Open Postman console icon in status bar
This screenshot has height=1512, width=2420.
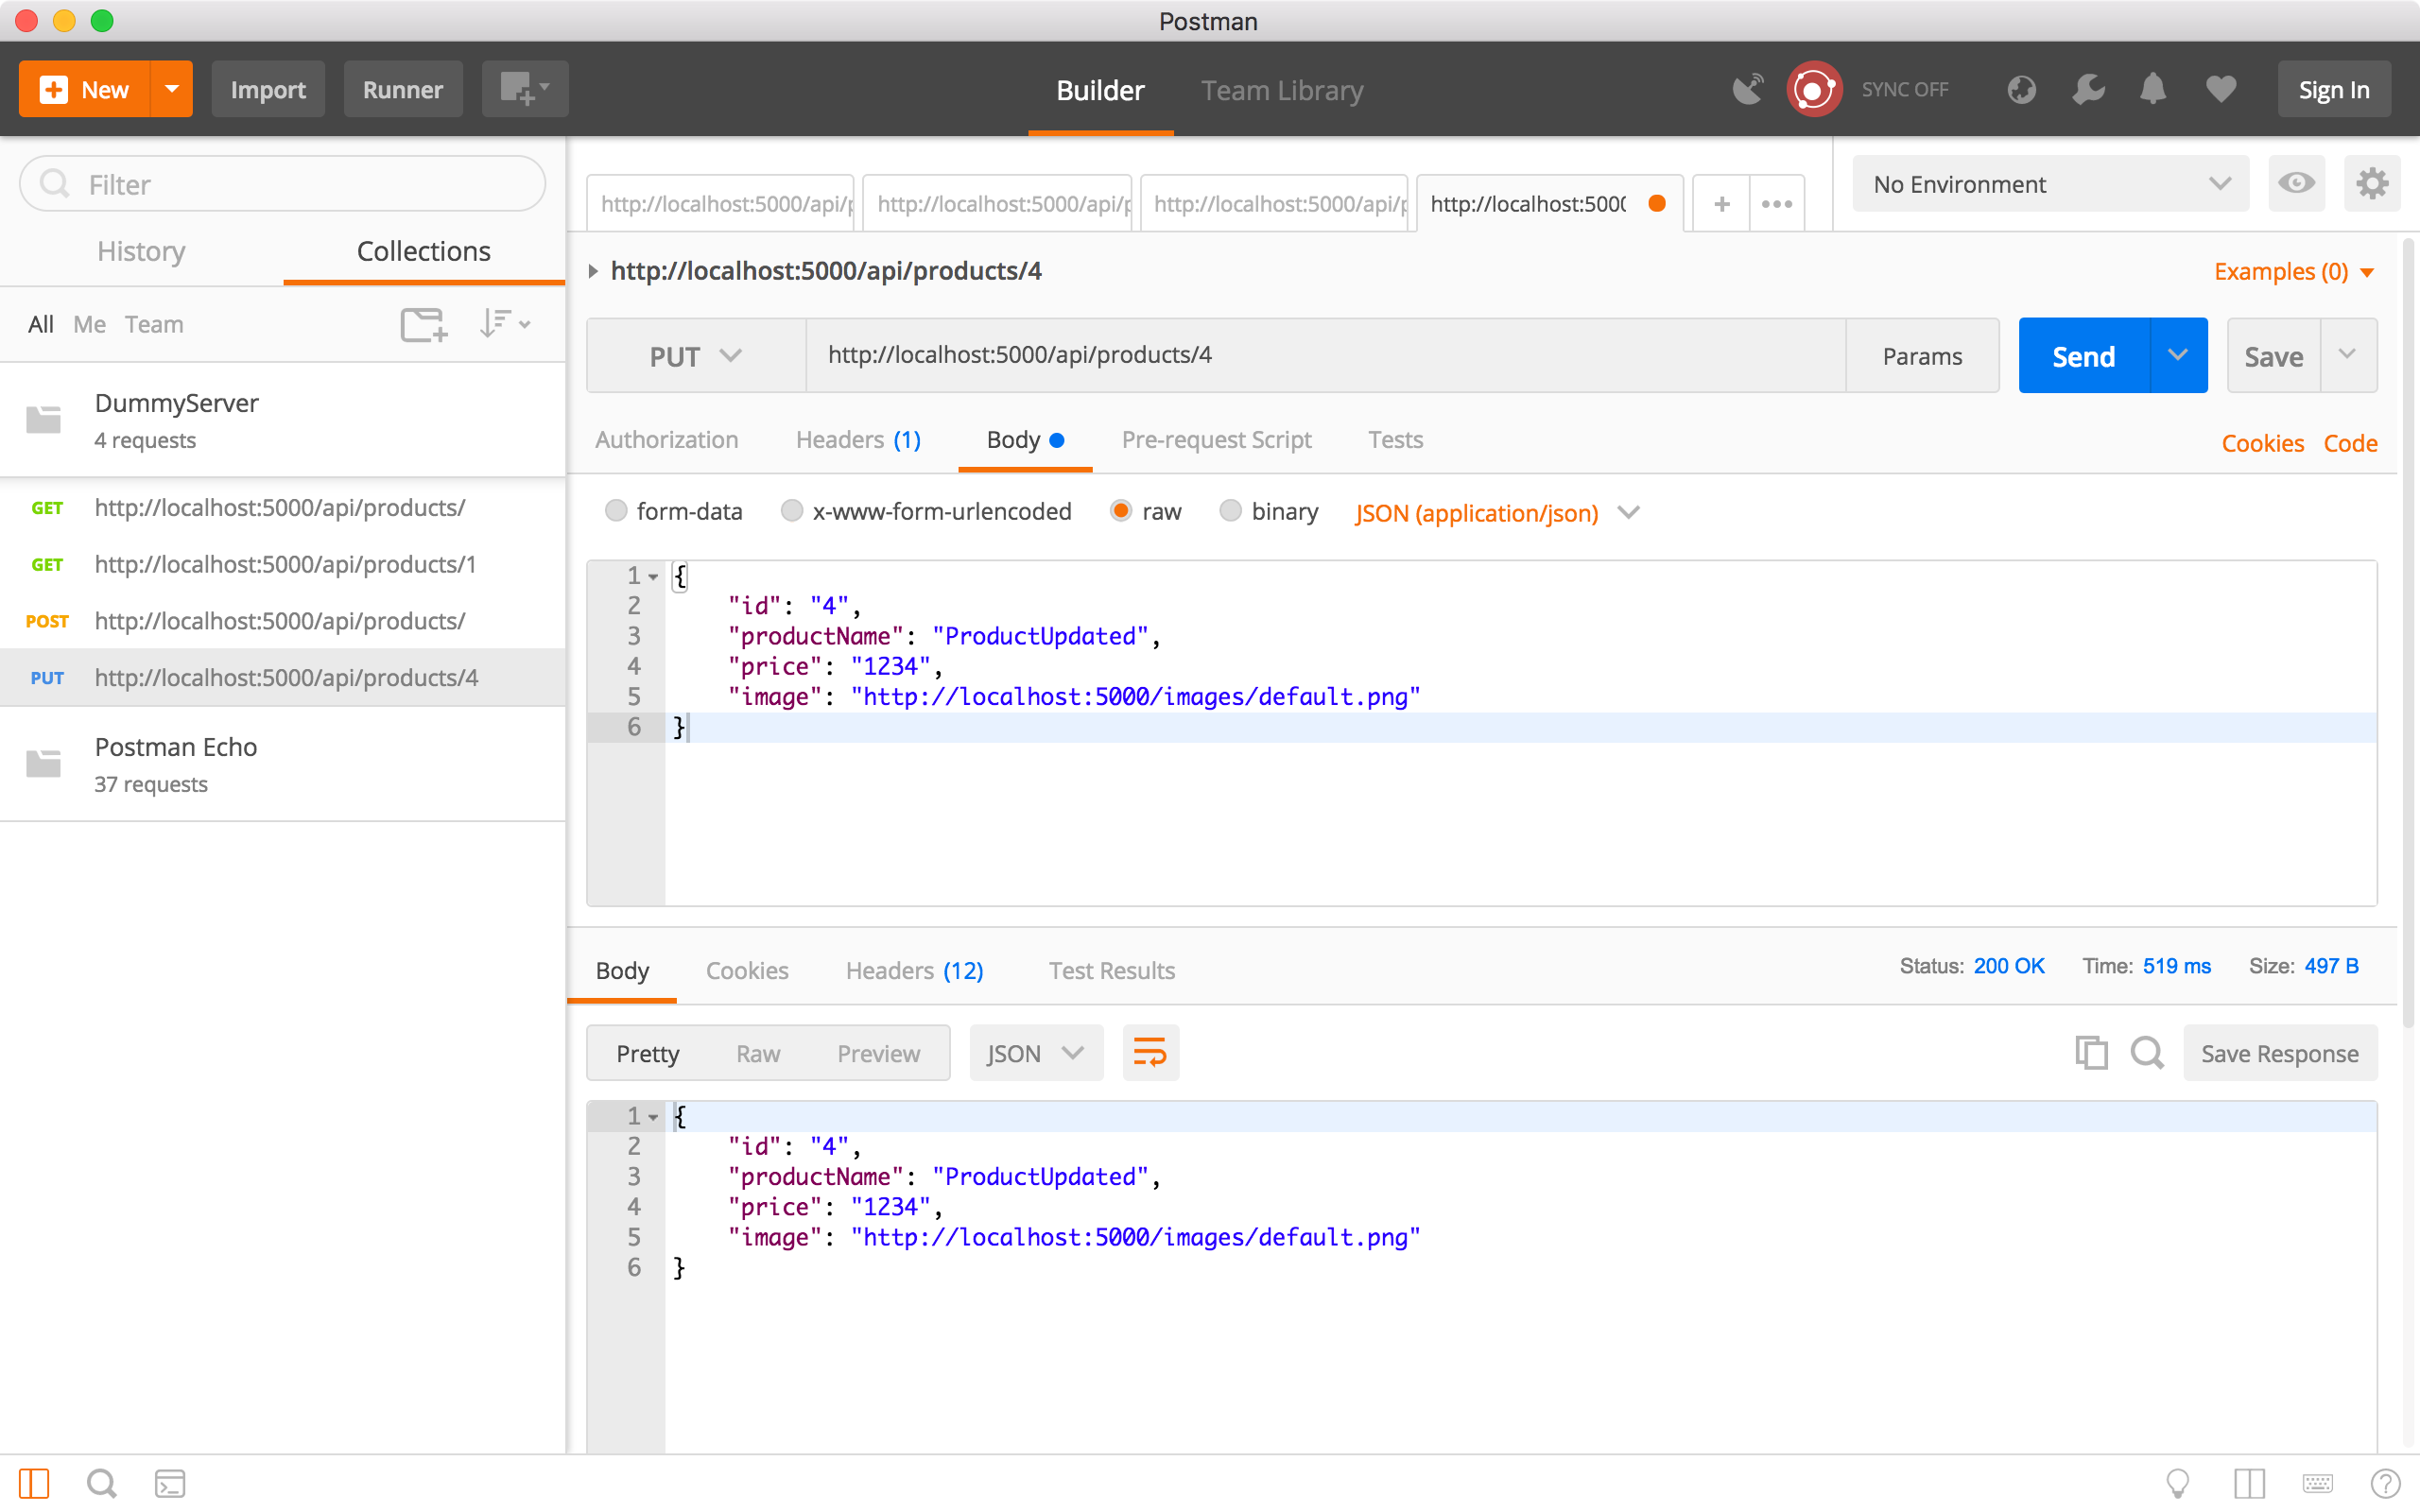point(170,1483)
